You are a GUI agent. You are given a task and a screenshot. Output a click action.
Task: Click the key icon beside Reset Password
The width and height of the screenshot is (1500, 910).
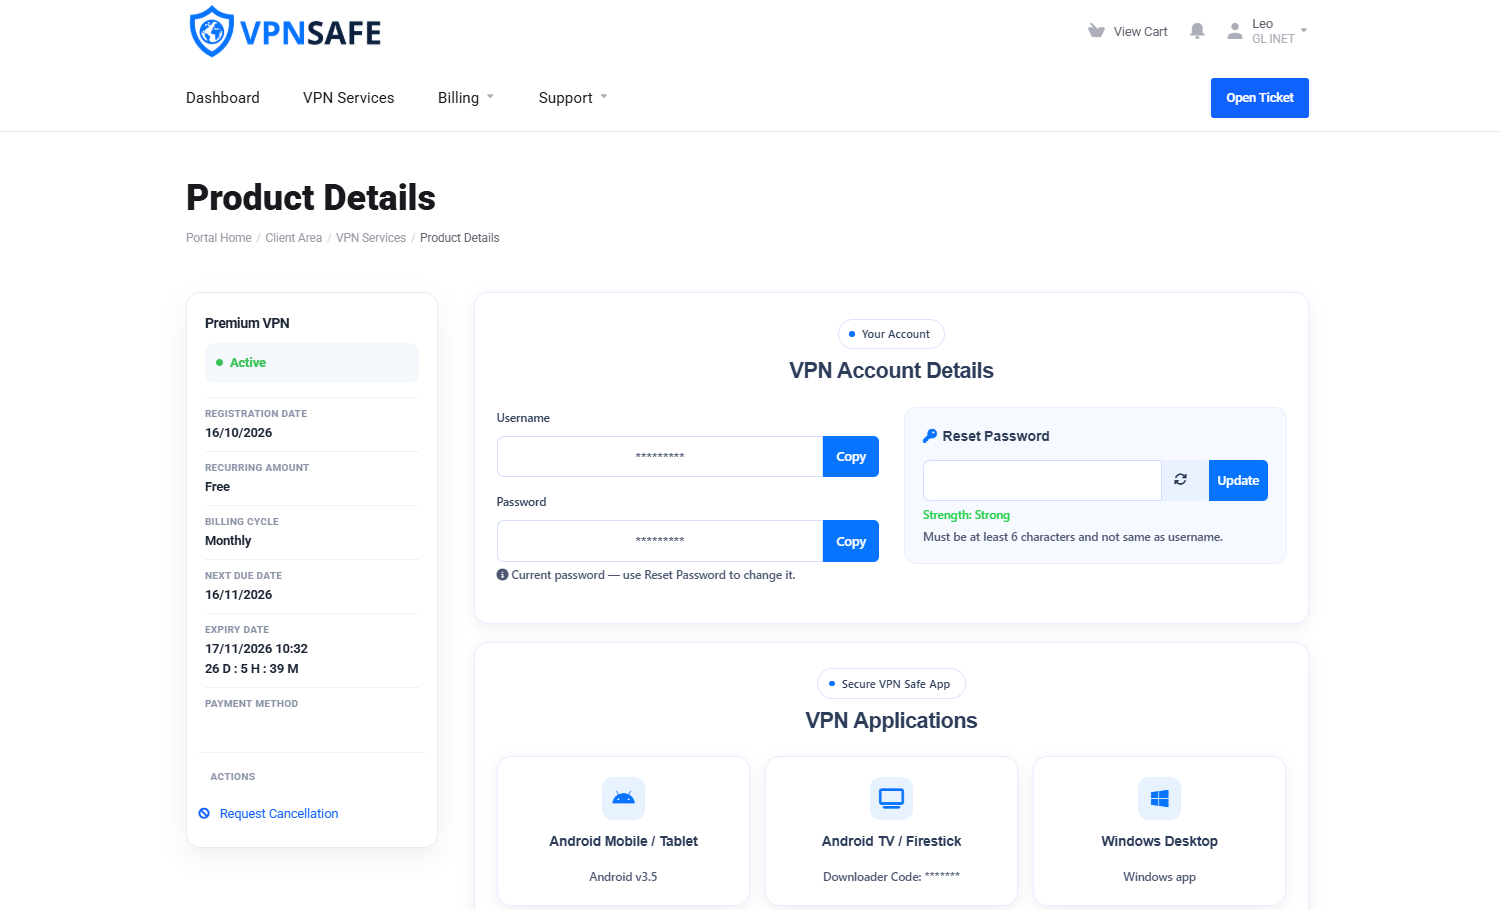click(x=930, y=436)
